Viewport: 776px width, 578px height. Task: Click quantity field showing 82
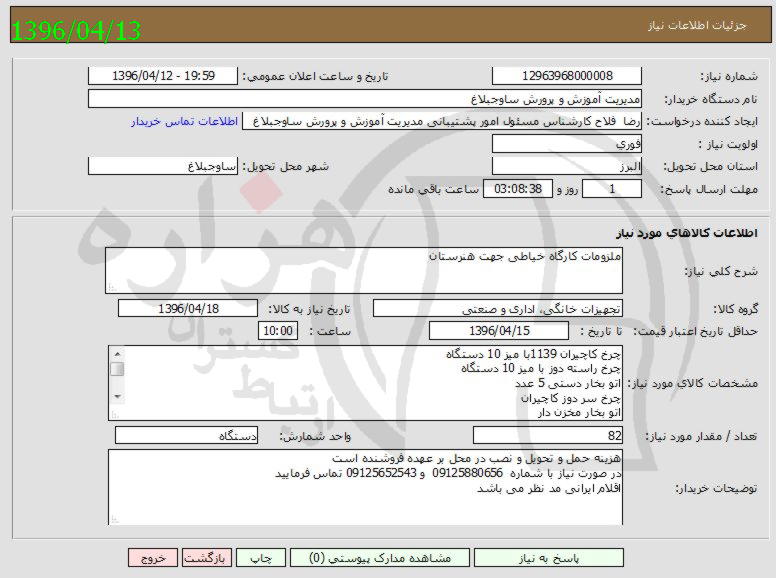[548, 435]
